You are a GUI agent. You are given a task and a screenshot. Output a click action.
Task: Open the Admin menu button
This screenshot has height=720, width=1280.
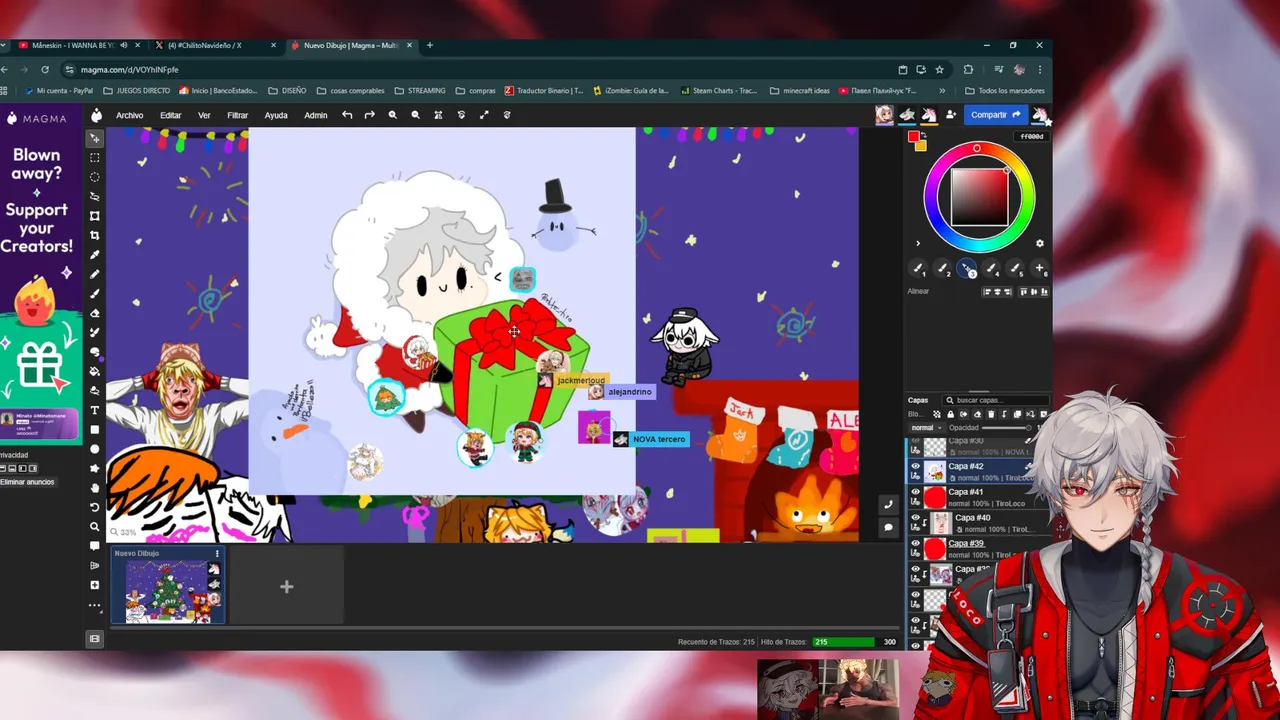coord(315,115)
